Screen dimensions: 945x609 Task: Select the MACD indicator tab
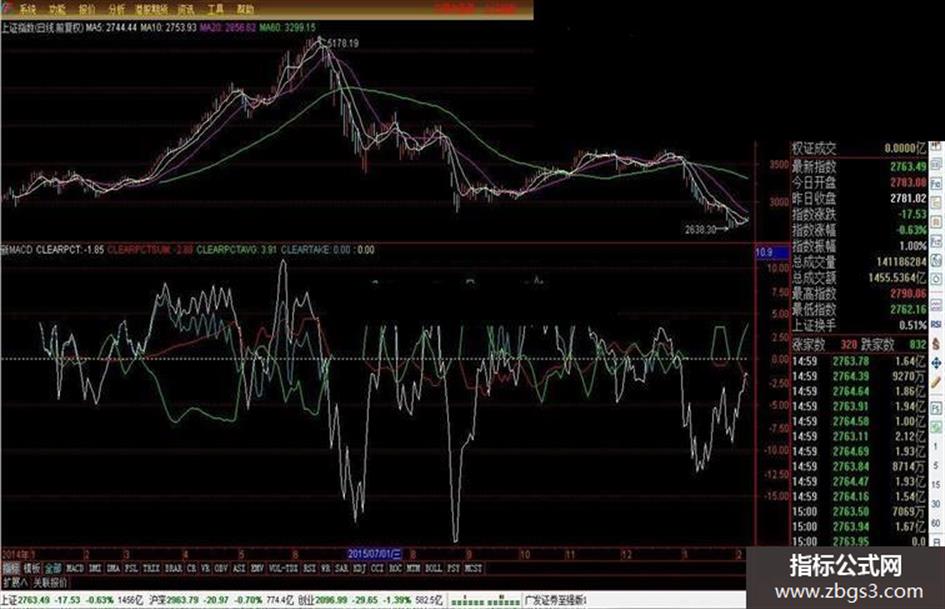tap(75, 568)
